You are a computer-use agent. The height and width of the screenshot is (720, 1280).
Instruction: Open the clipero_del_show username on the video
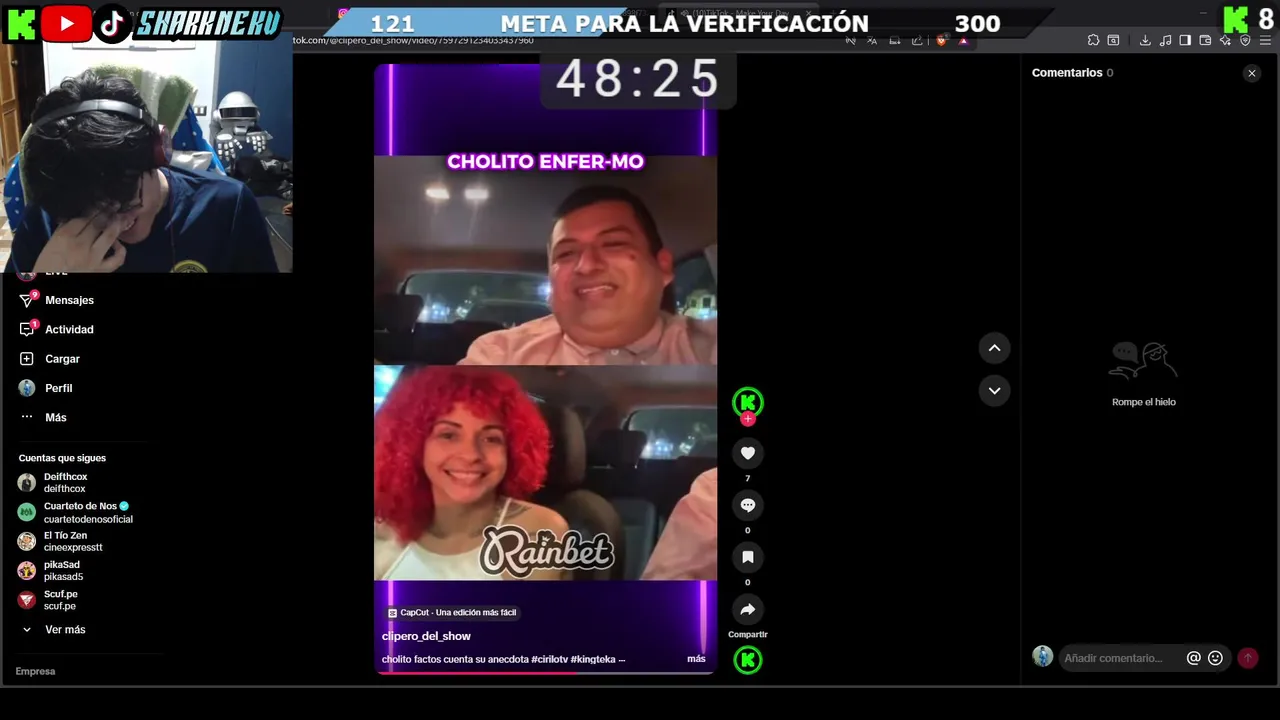click(426, 636)
